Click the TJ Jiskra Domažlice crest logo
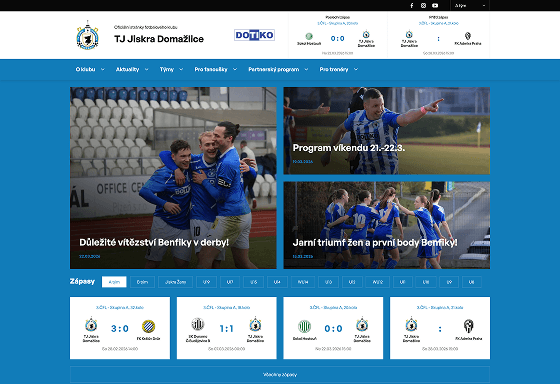This screenshot has width=560, height=384. [88, 35]
